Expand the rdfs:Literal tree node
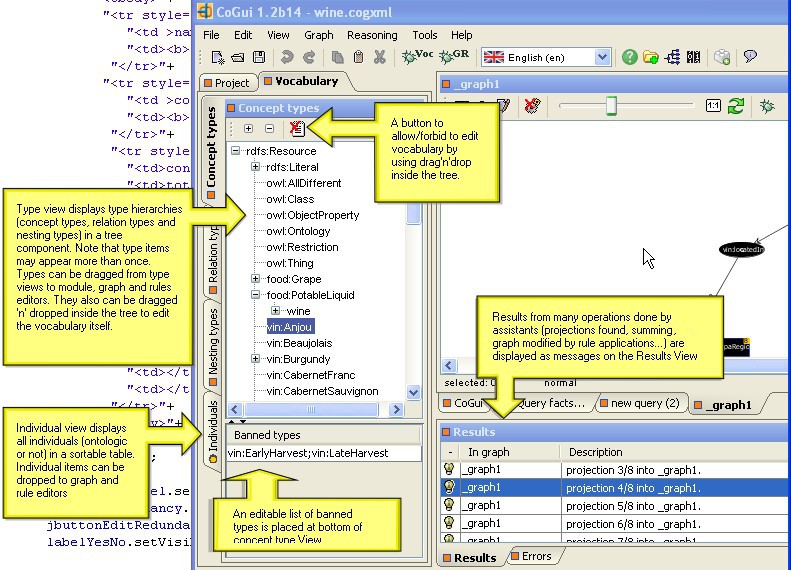The image size is (791, 570). [x=255, y=166]
